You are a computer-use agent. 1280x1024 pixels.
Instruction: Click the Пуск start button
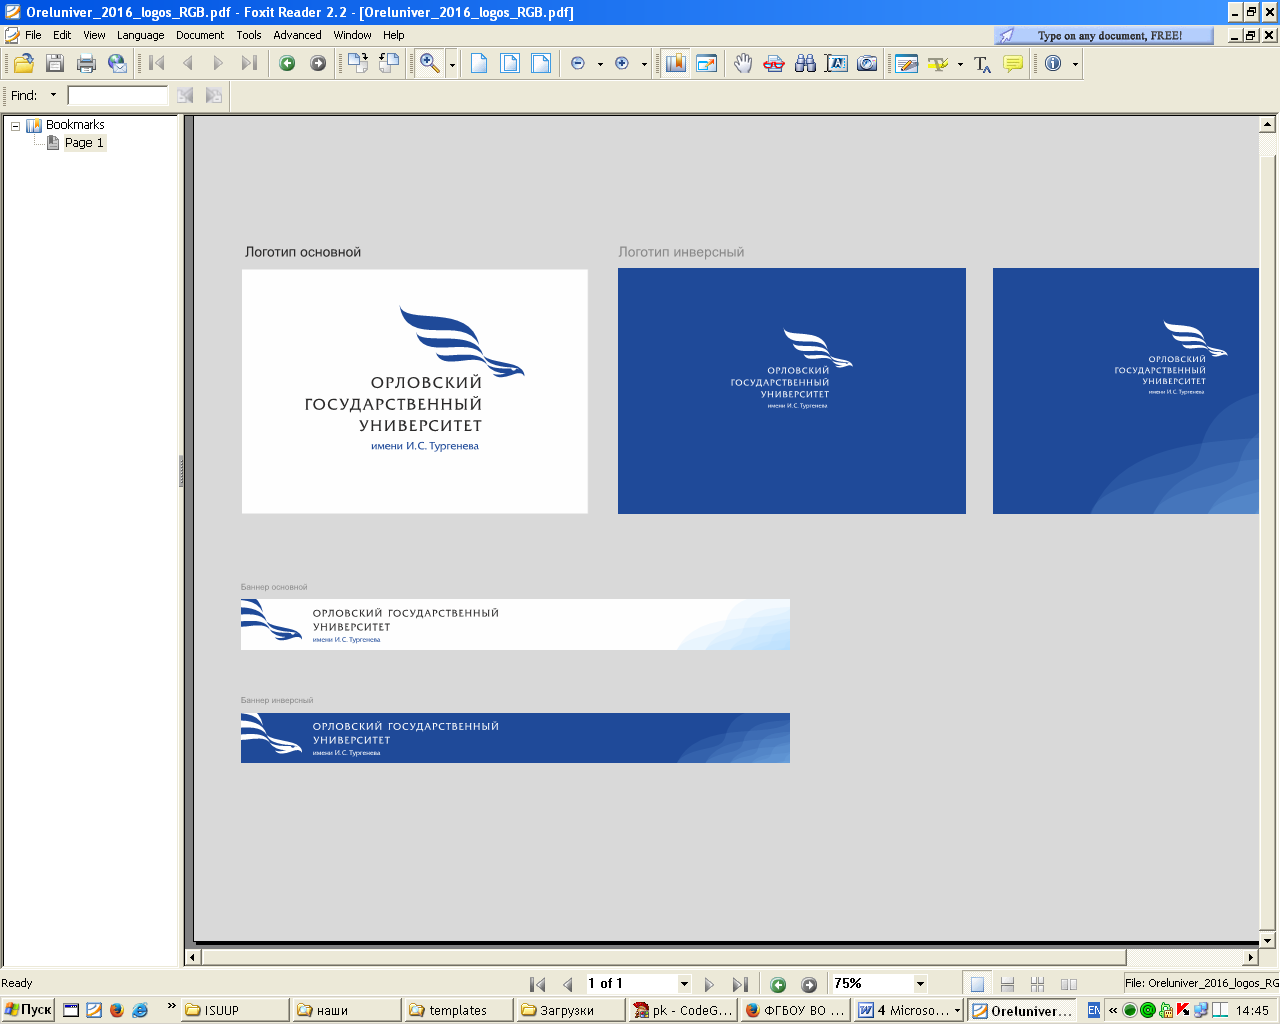28,1010
